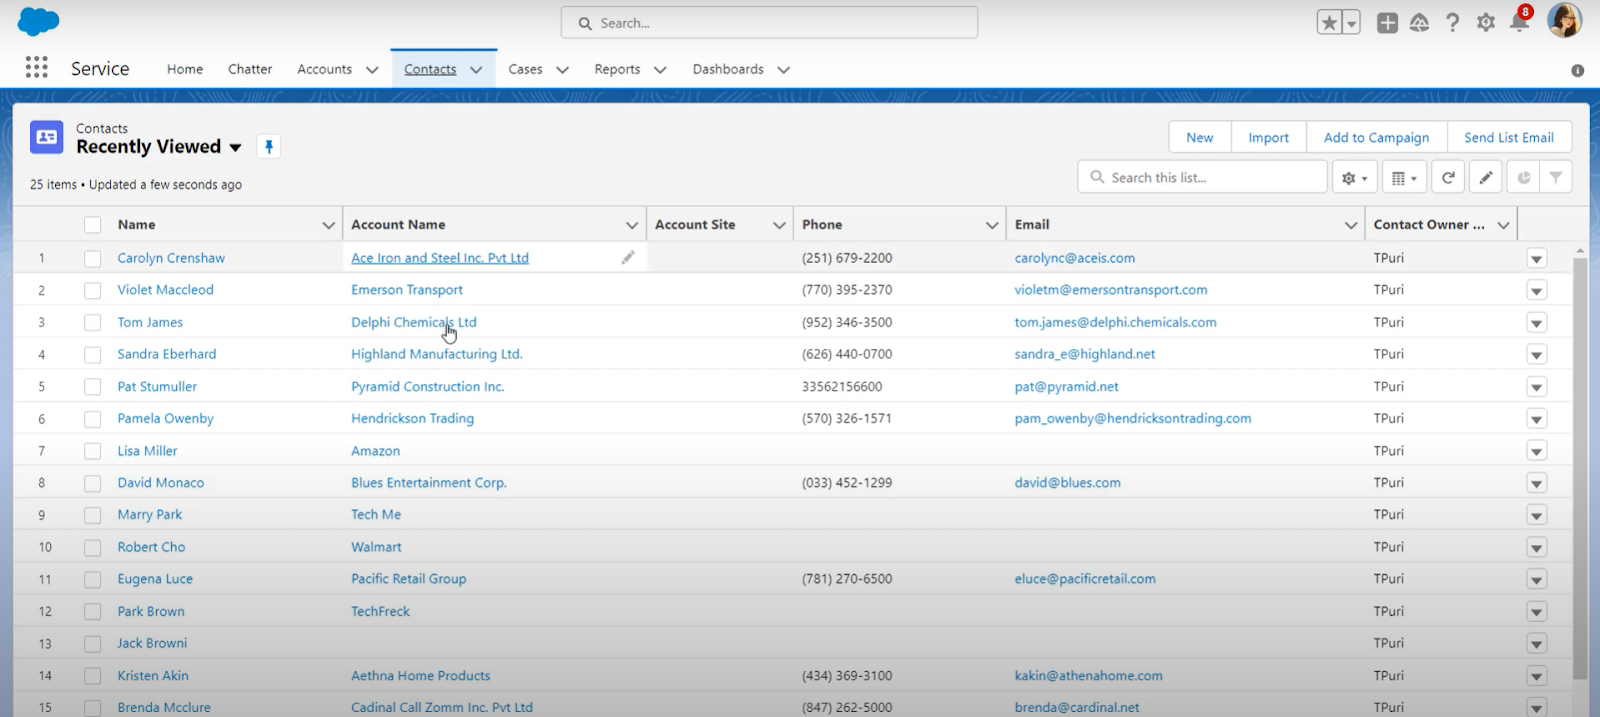The width and height of the screenshot is (1600, 717).
Task: Click the vertical scrollbar of the list
Action: (1580, 468)
